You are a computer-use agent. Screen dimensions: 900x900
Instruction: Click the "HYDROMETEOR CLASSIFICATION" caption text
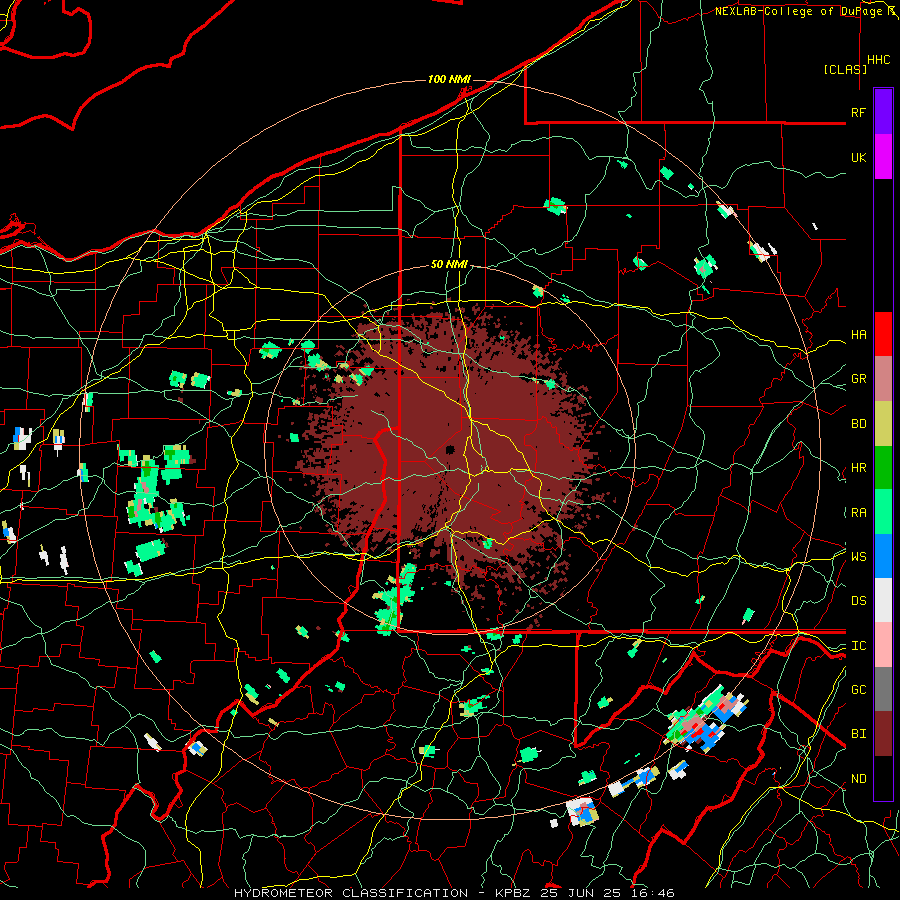pyautogui.click(x=351, y=893)
